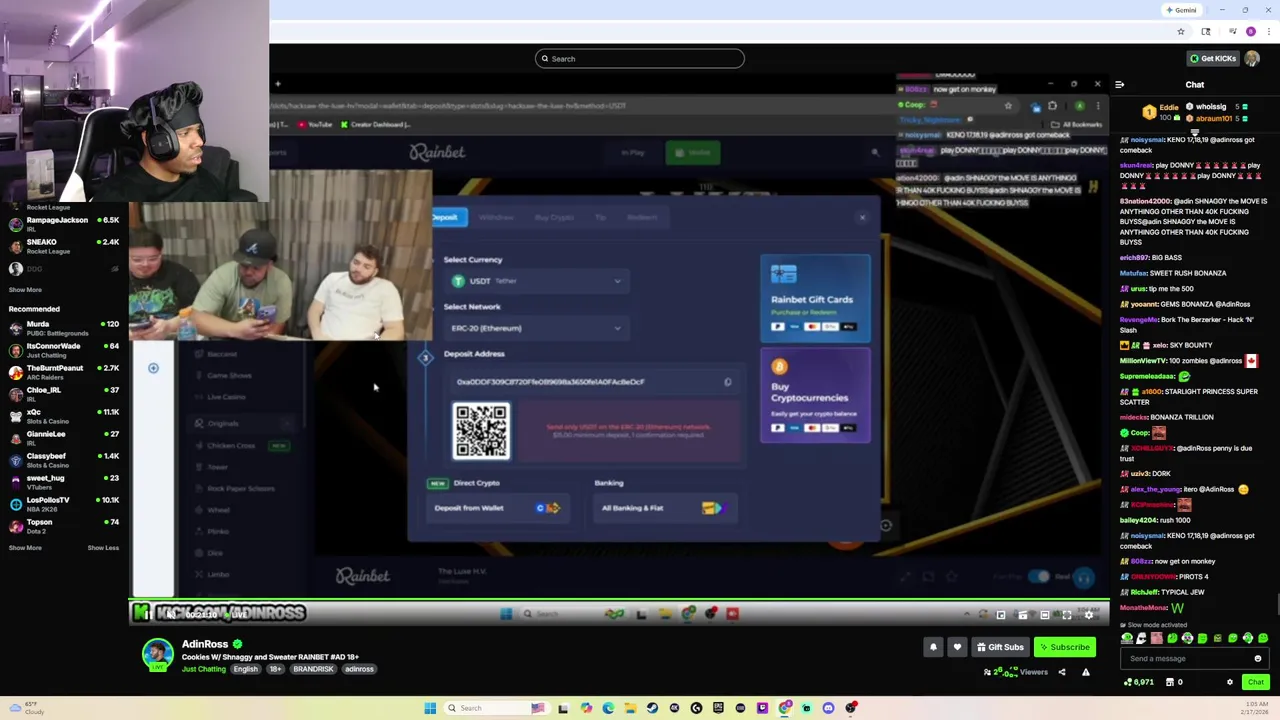Select the adinross tag
Image resolution: width=1280 pixels, height=720 pixels.
coord(359,669)
